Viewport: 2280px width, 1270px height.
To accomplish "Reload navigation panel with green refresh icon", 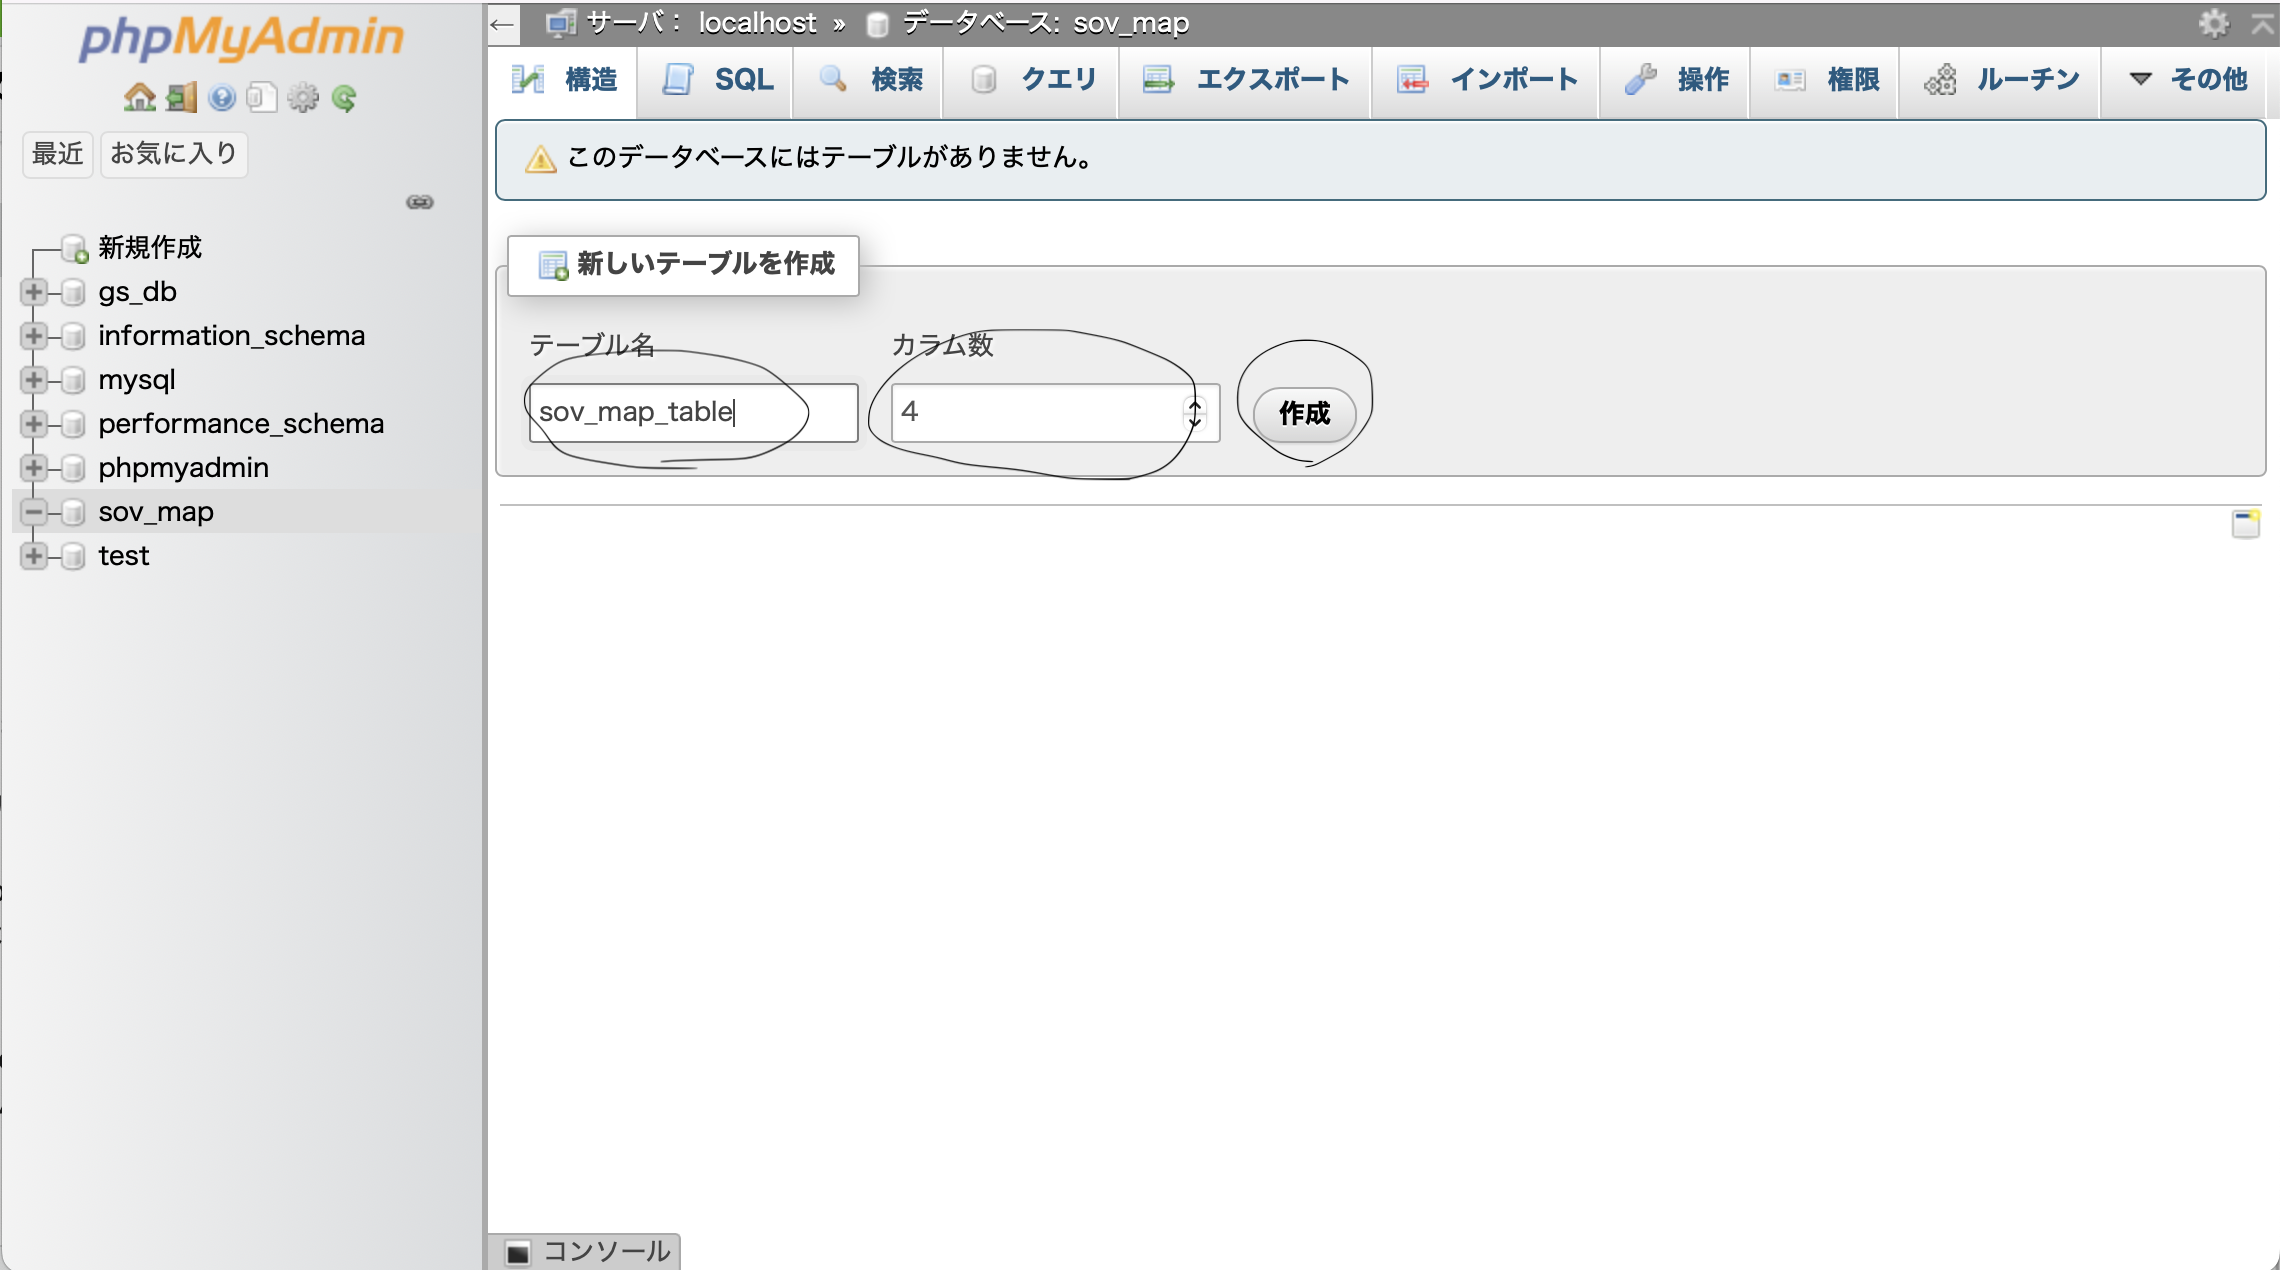I will coord(343,97).
